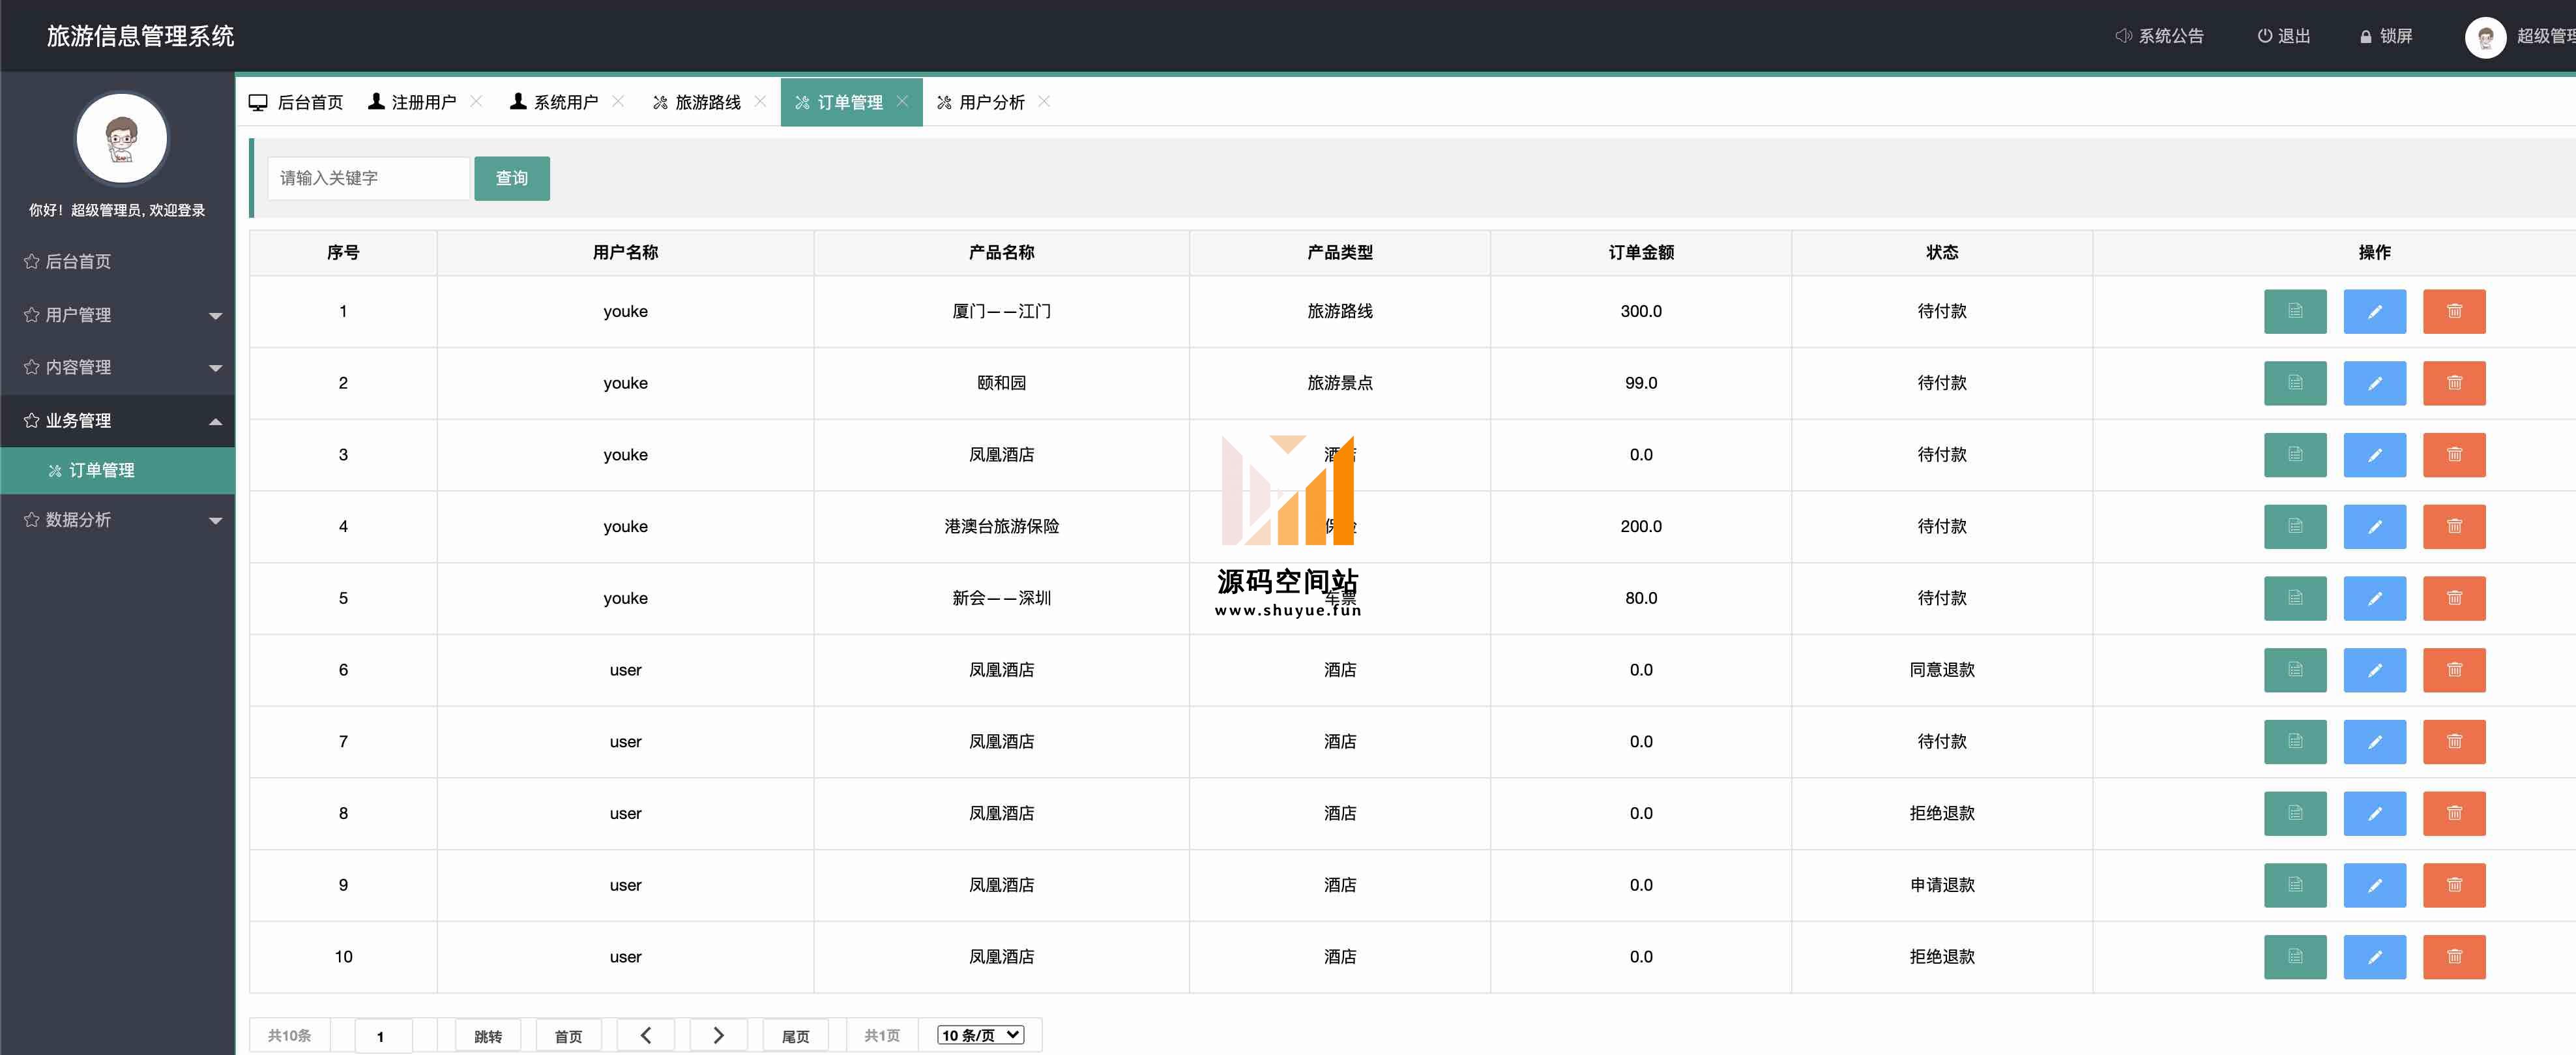
Task: View details of 新会——深圳 order
Action: coord(2294,598)
